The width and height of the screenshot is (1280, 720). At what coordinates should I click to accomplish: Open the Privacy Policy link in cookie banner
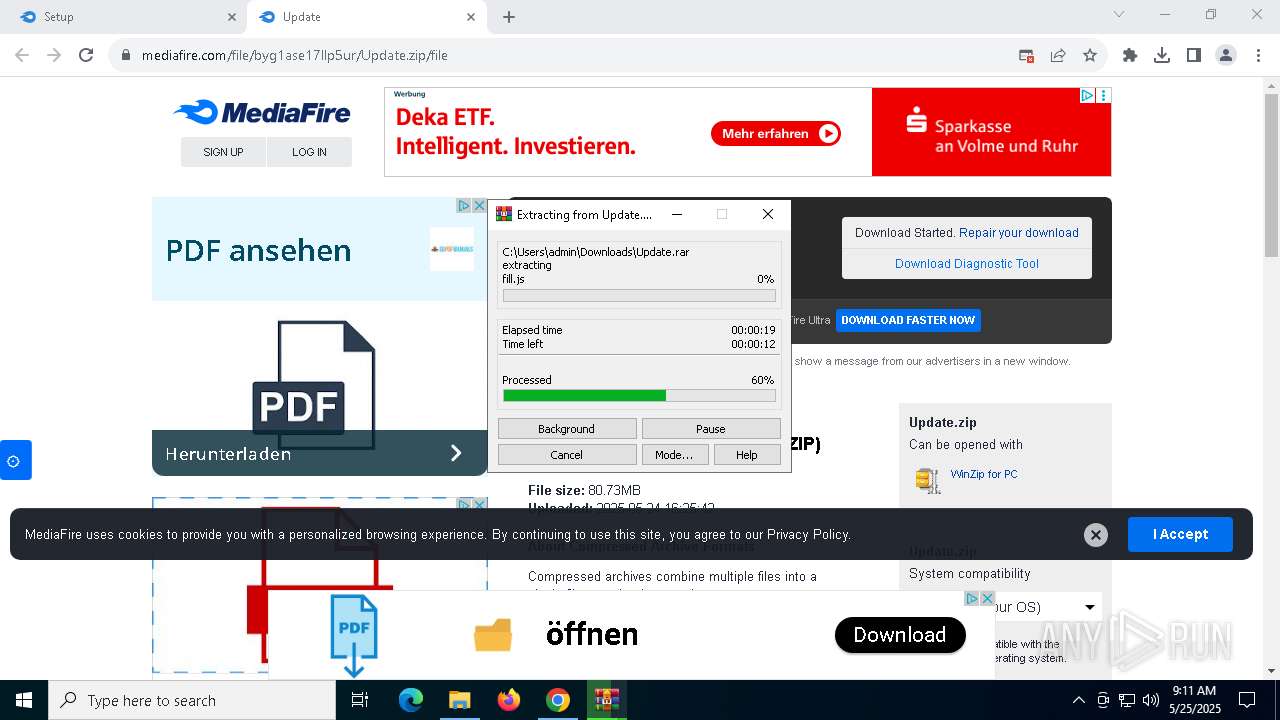tap(808, 535)
